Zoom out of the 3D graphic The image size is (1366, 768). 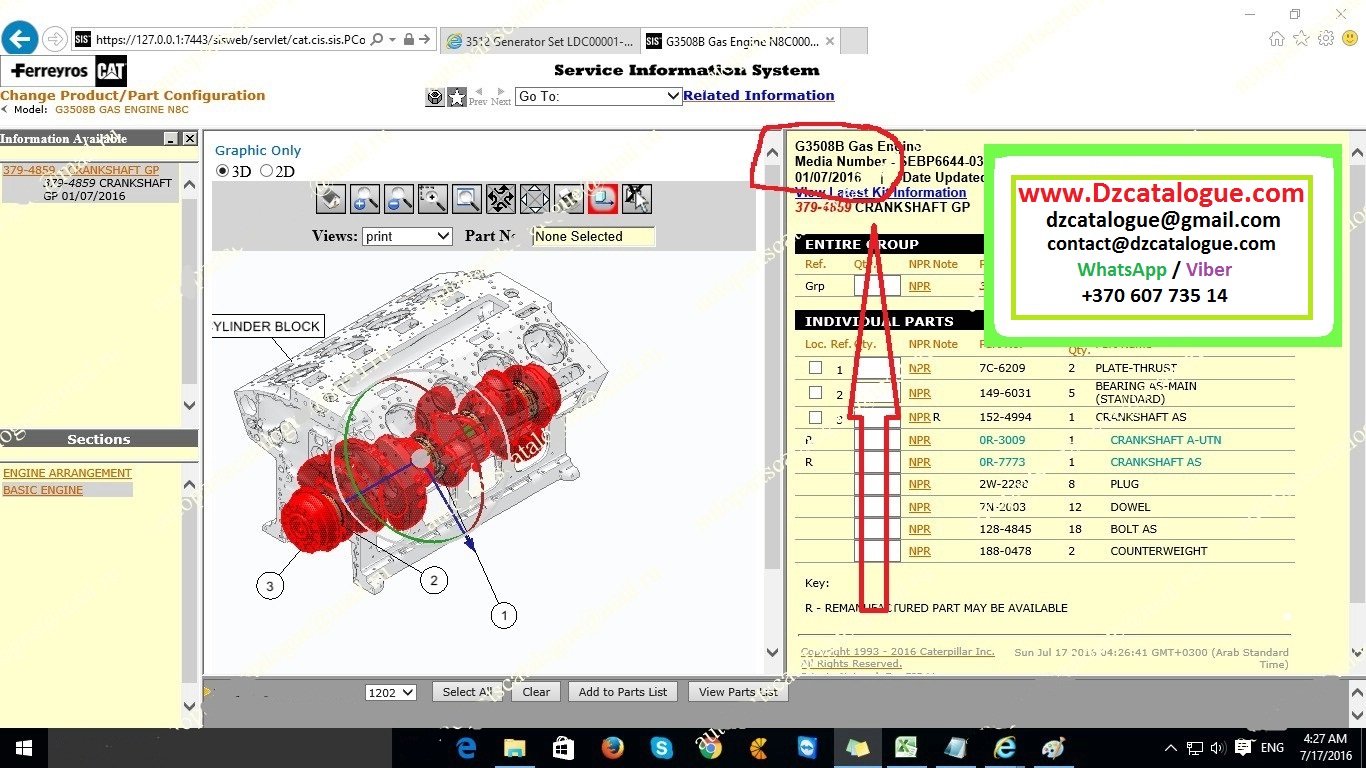tap(398, 198)
